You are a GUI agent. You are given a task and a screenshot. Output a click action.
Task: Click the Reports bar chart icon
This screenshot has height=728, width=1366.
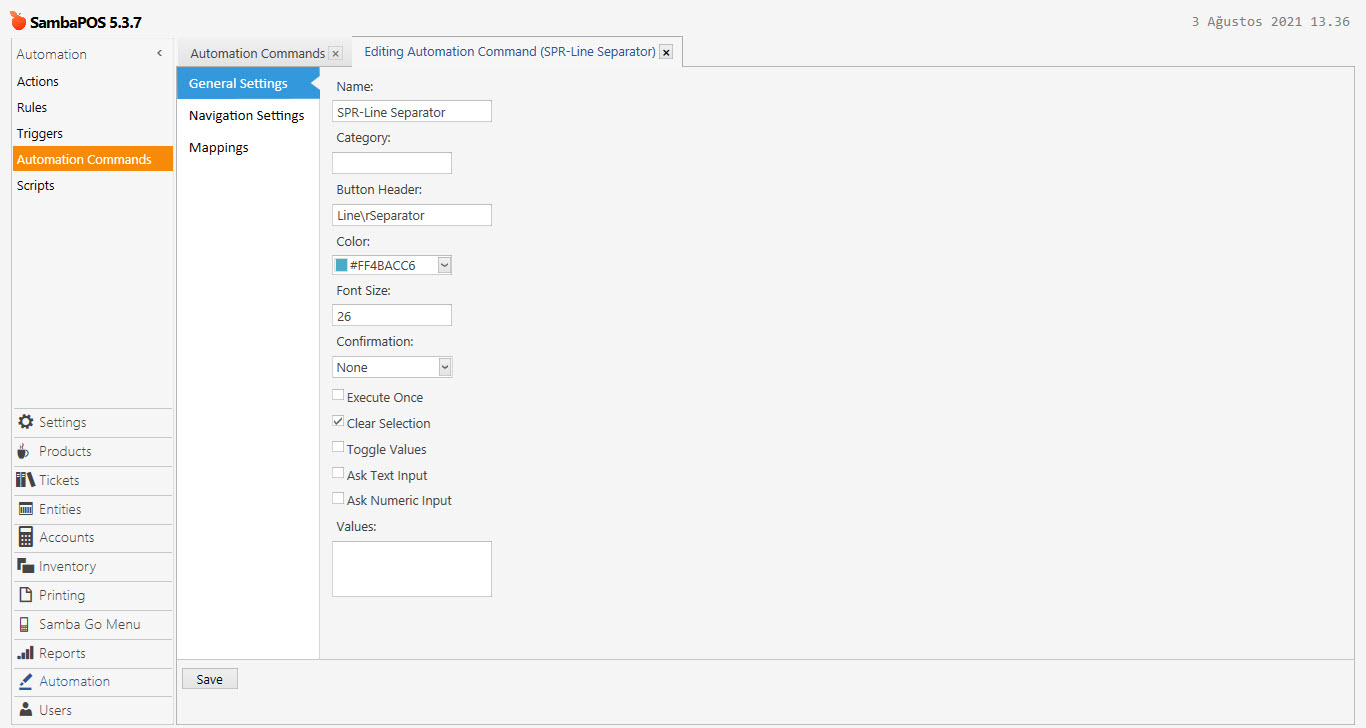(x=26, y=653)
